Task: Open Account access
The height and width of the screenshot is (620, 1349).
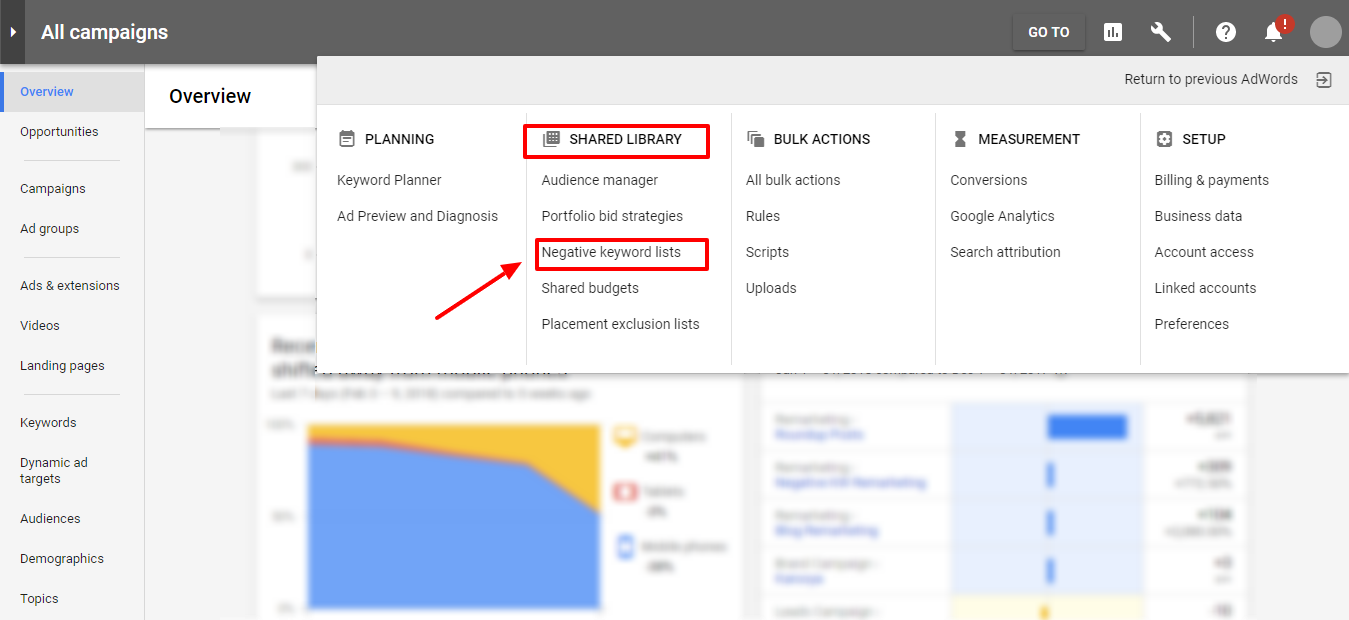Action: (x=1204, y=252)
